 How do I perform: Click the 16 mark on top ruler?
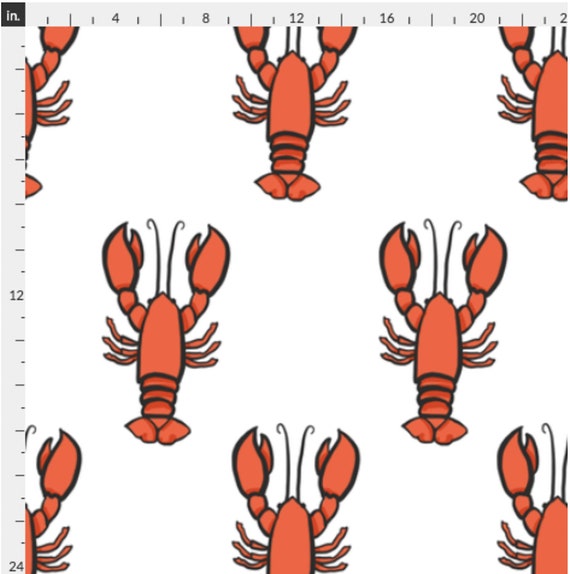point(387,18)
